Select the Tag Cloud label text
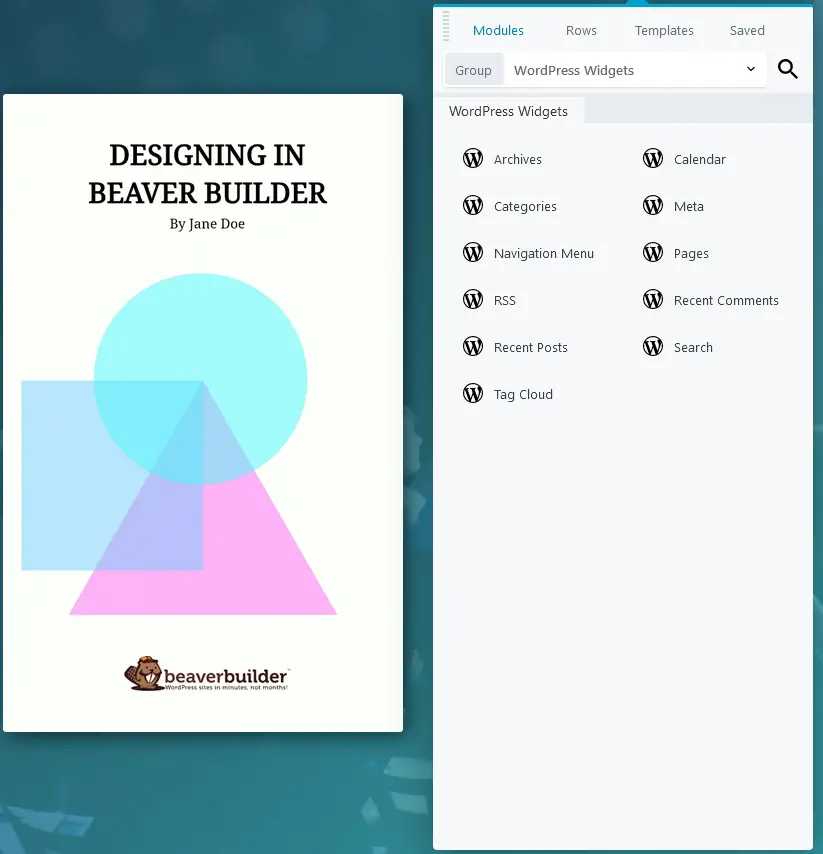This screenshot has width=823, height=854. (x=523, y=394)
